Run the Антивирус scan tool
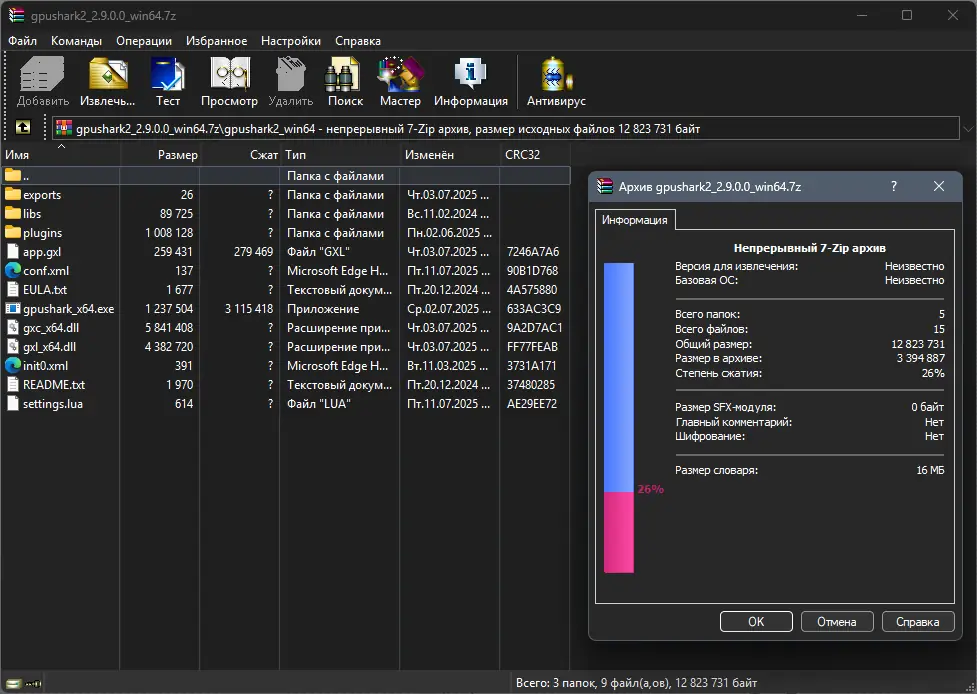Screen dimensions: 977x694 556,81
